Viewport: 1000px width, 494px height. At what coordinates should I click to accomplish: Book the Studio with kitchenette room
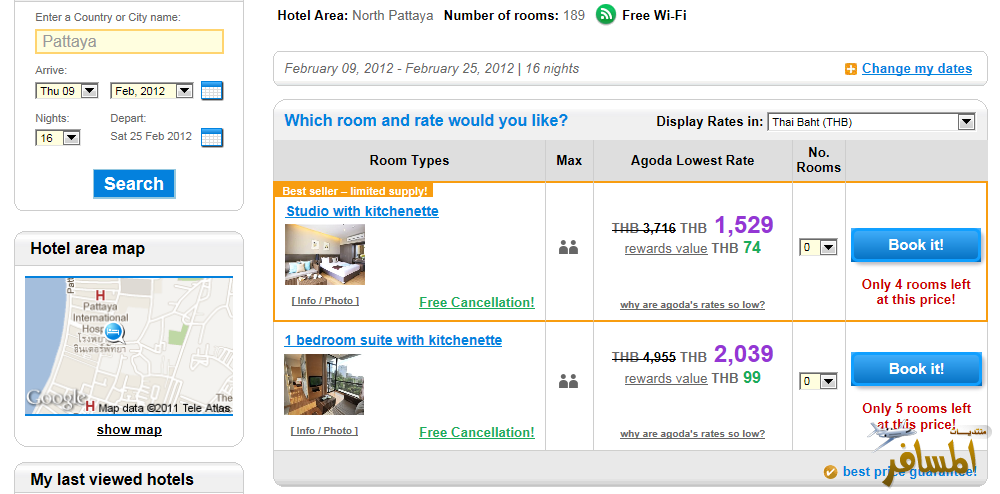click(x=916, y=245)
